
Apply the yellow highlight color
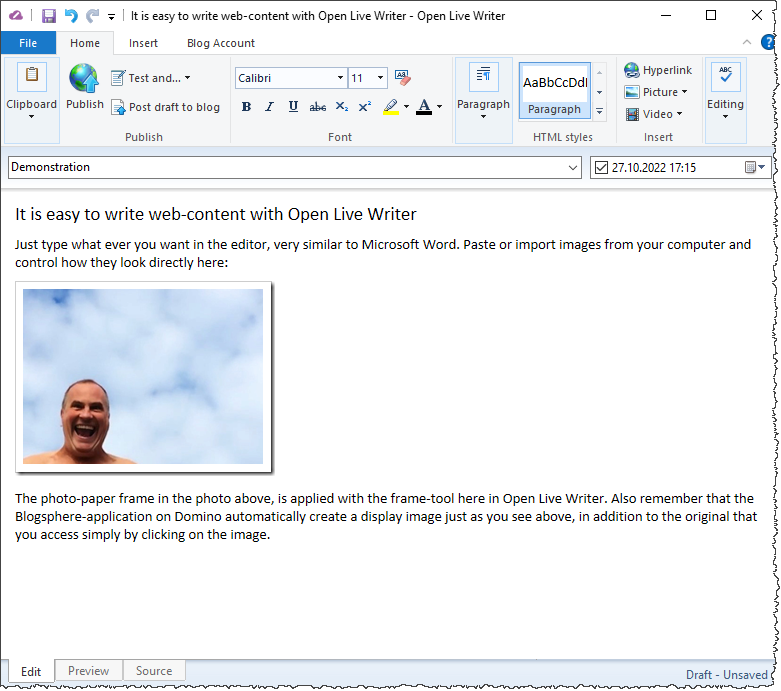(x=391, y=107)
